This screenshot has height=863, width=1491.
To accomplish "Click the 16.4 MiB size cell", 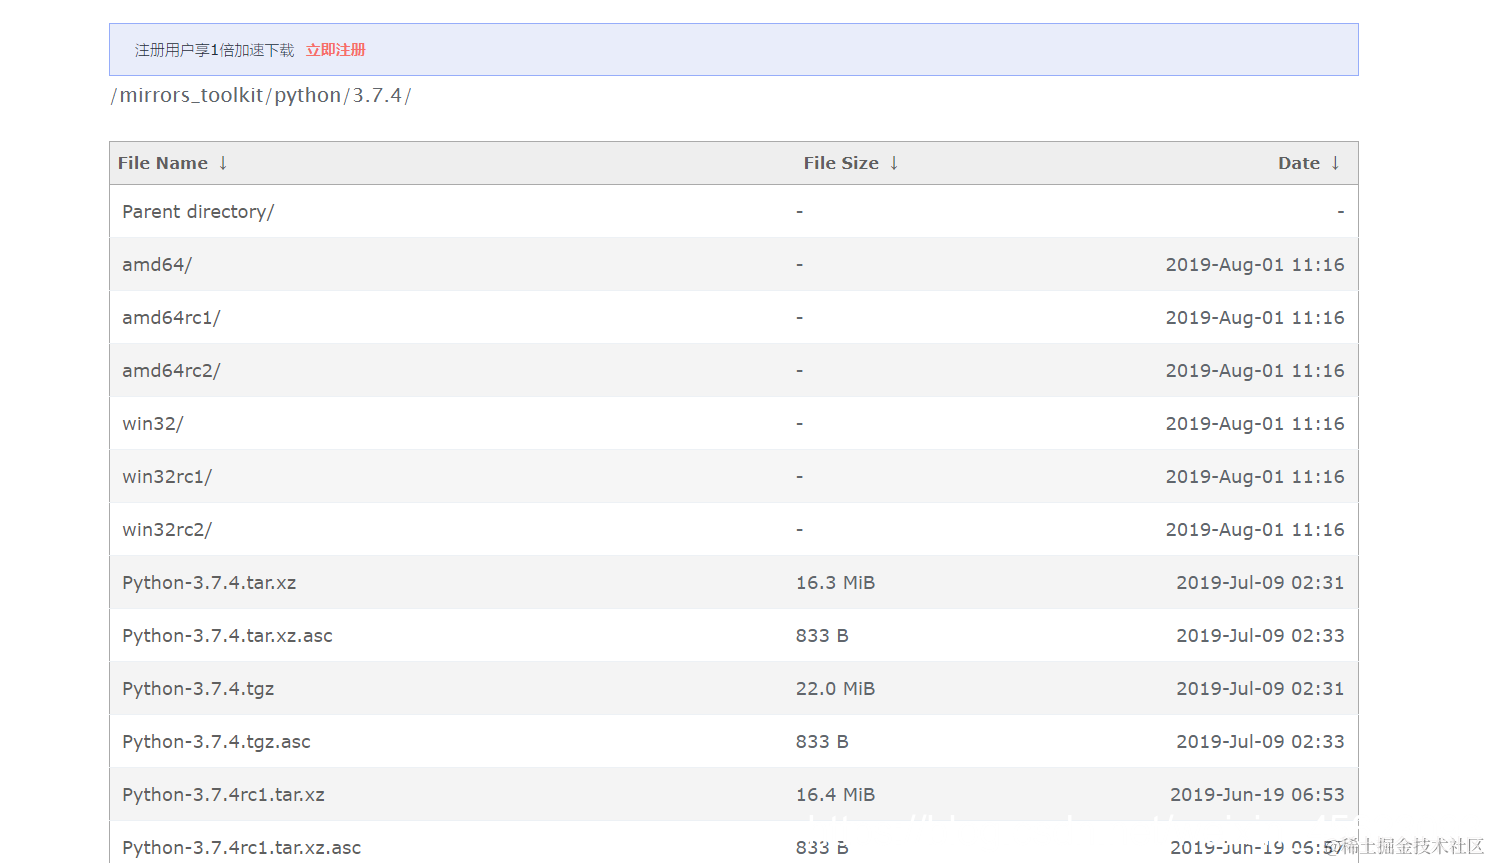I will 835,795.
